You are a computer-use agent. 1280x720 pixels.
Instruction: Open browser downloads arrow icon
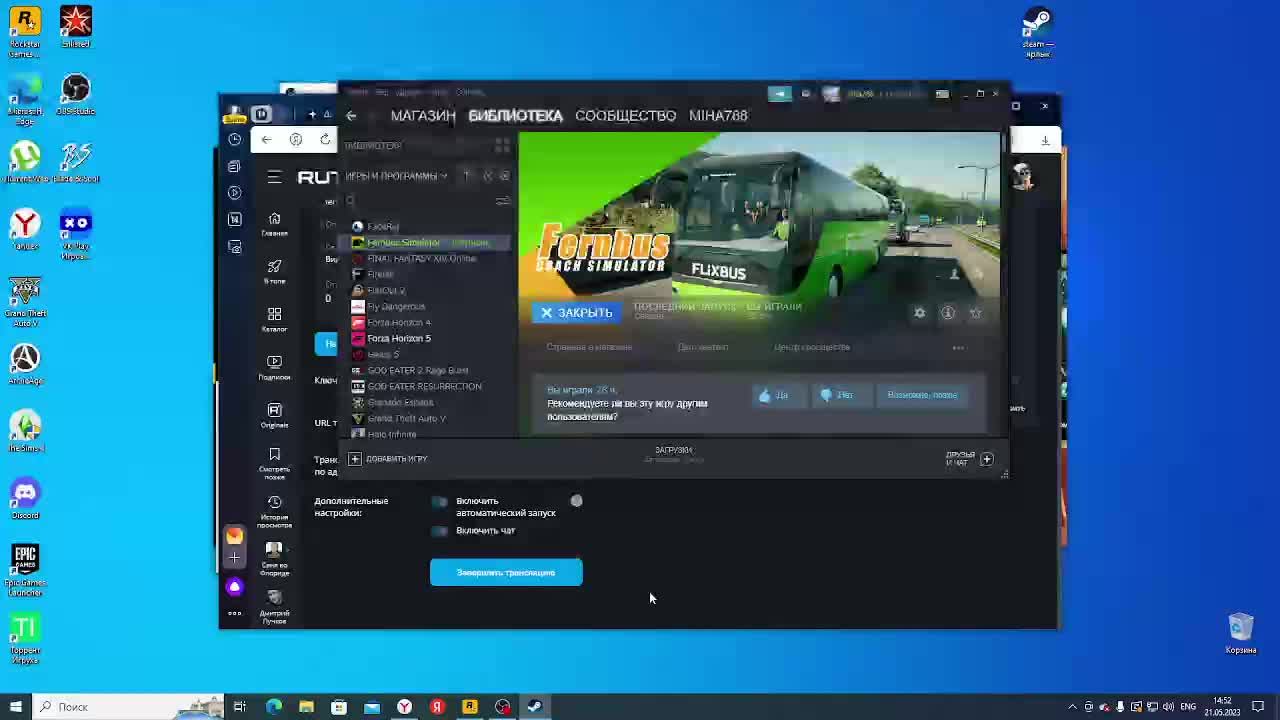point(1045,140)
